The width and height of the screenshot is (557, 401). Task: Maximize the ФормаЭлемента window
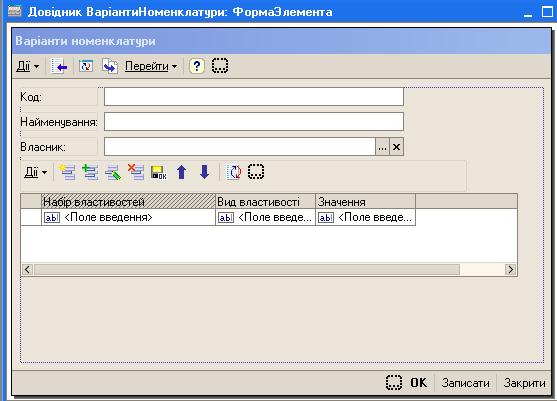tap(547, 12)
